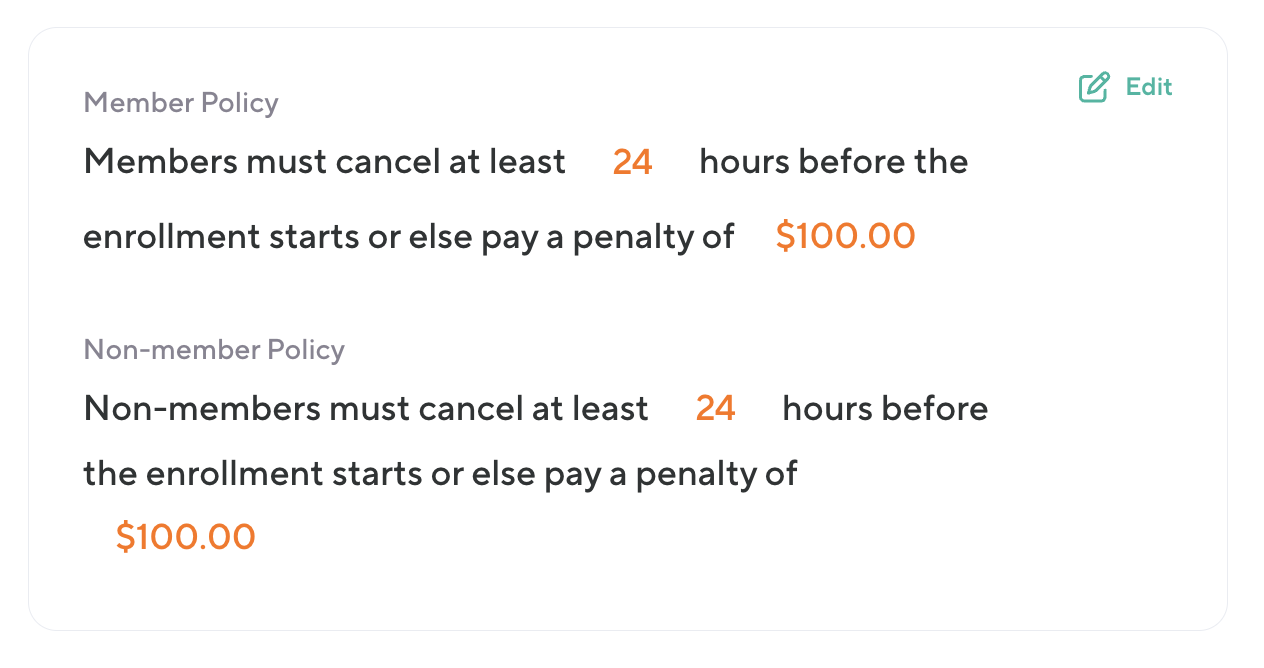
Task: Click the Edit pencil icon
Action: coord(1094,88)
